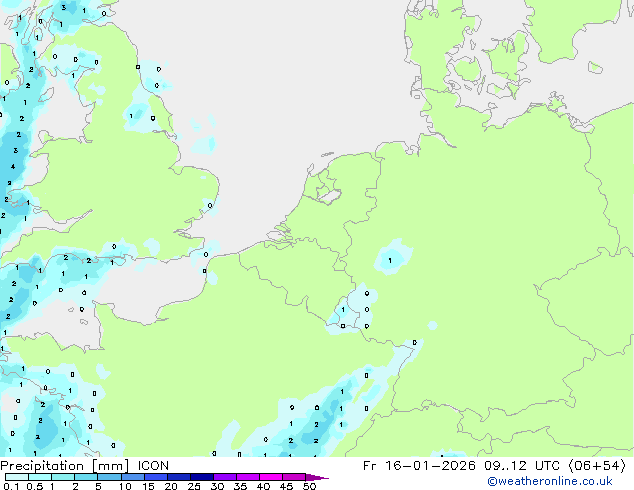The image size is (634, 490).
Task: Click the '09..12 UTC' time text
Action: click(522, 466)
